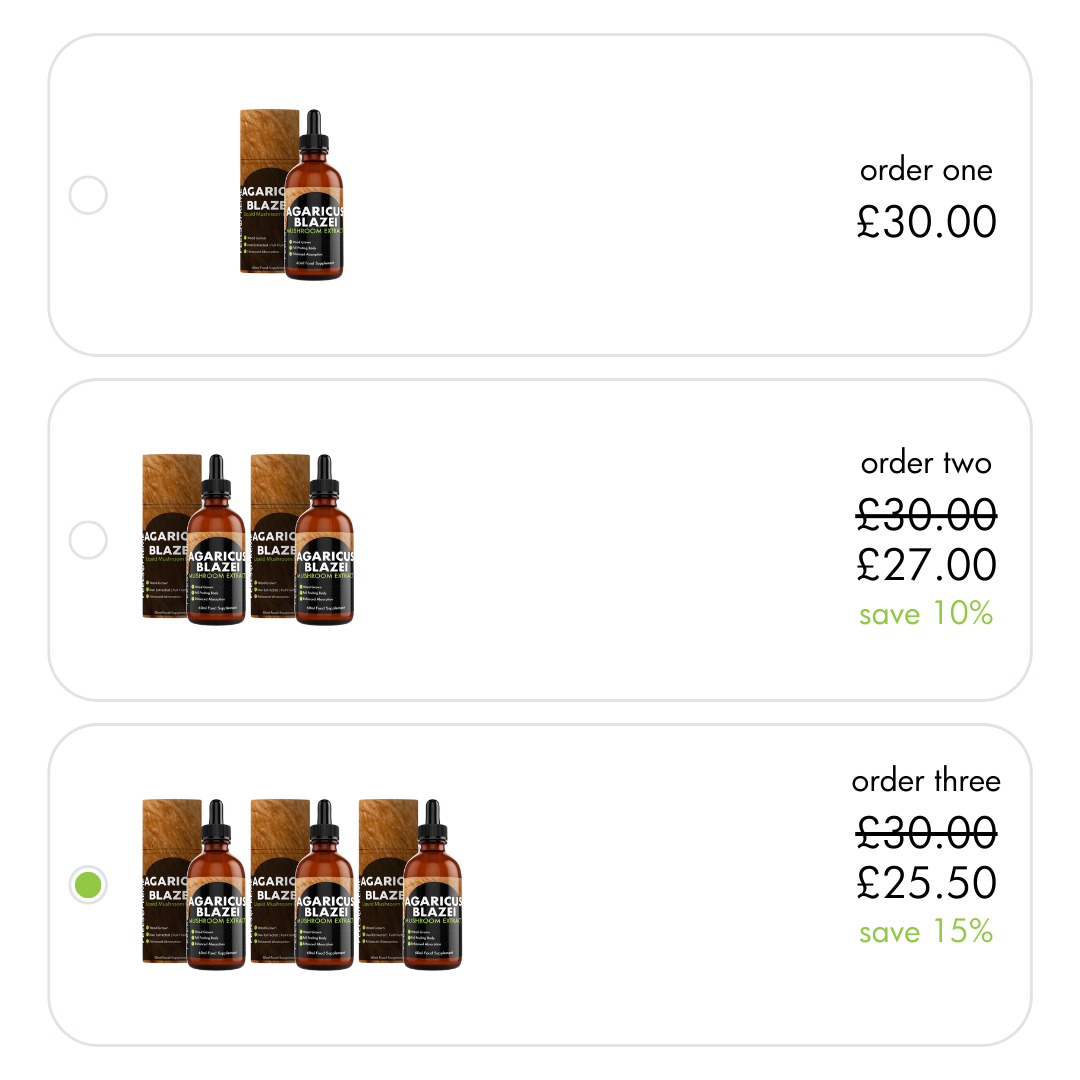Viewport: 1080px width, 1080px height.
Task: Click the order one heading text
Action: point(927,170)
